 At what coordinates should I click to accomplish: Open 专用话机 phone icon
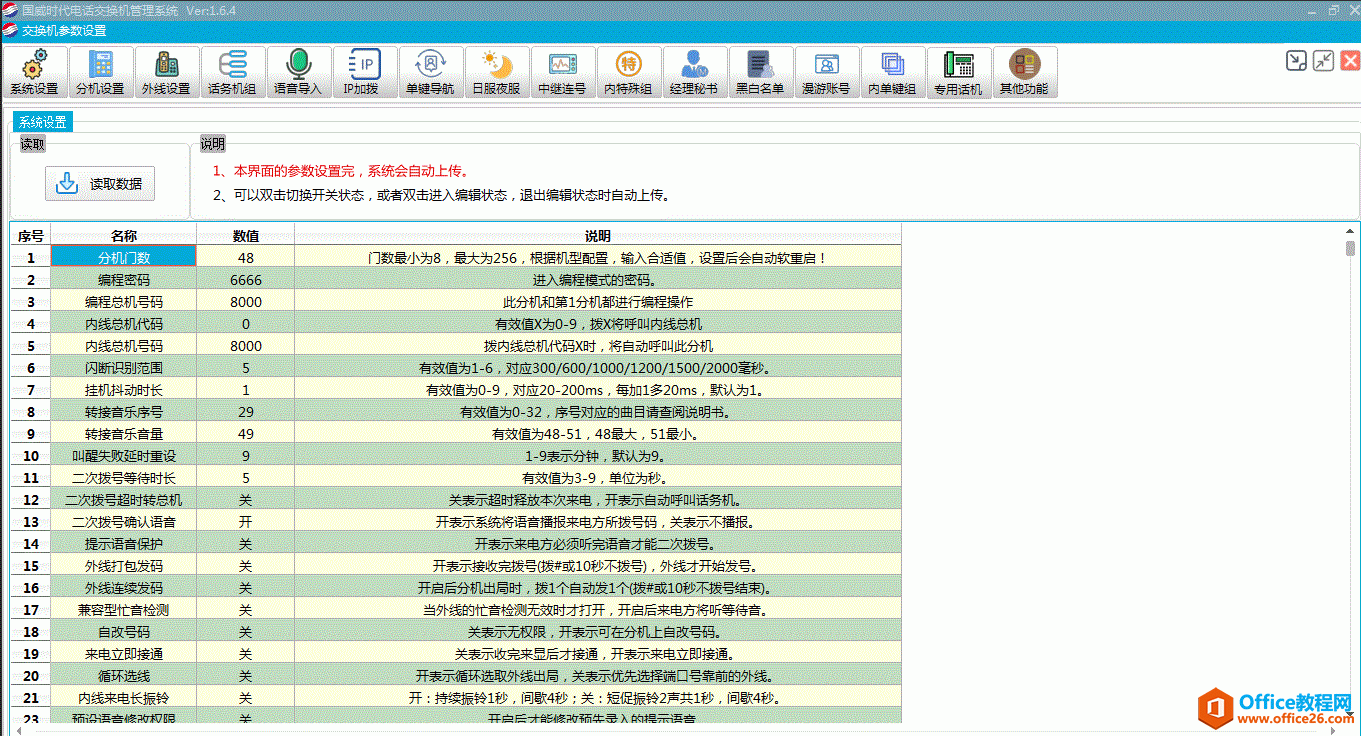pos(958,73)
